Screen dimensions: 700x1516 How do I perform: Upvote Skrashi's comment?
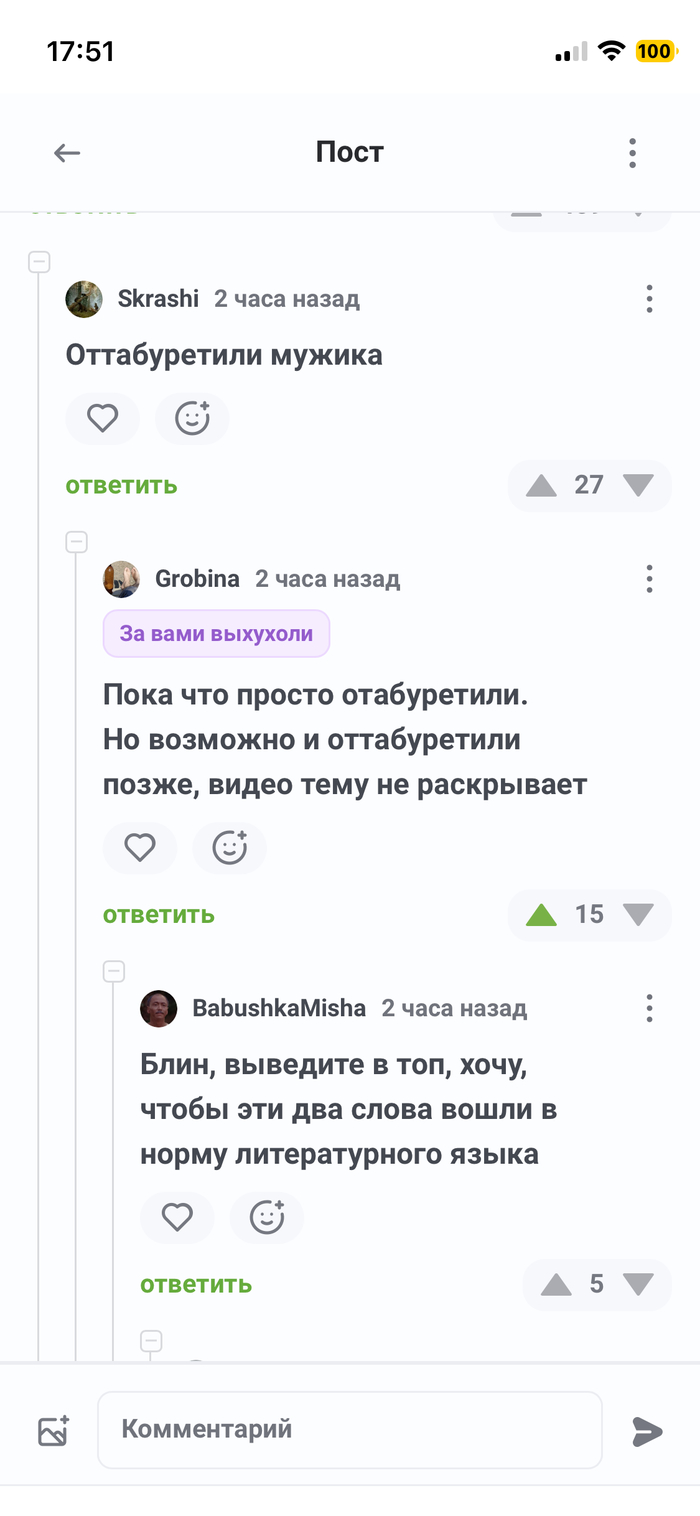540,486
